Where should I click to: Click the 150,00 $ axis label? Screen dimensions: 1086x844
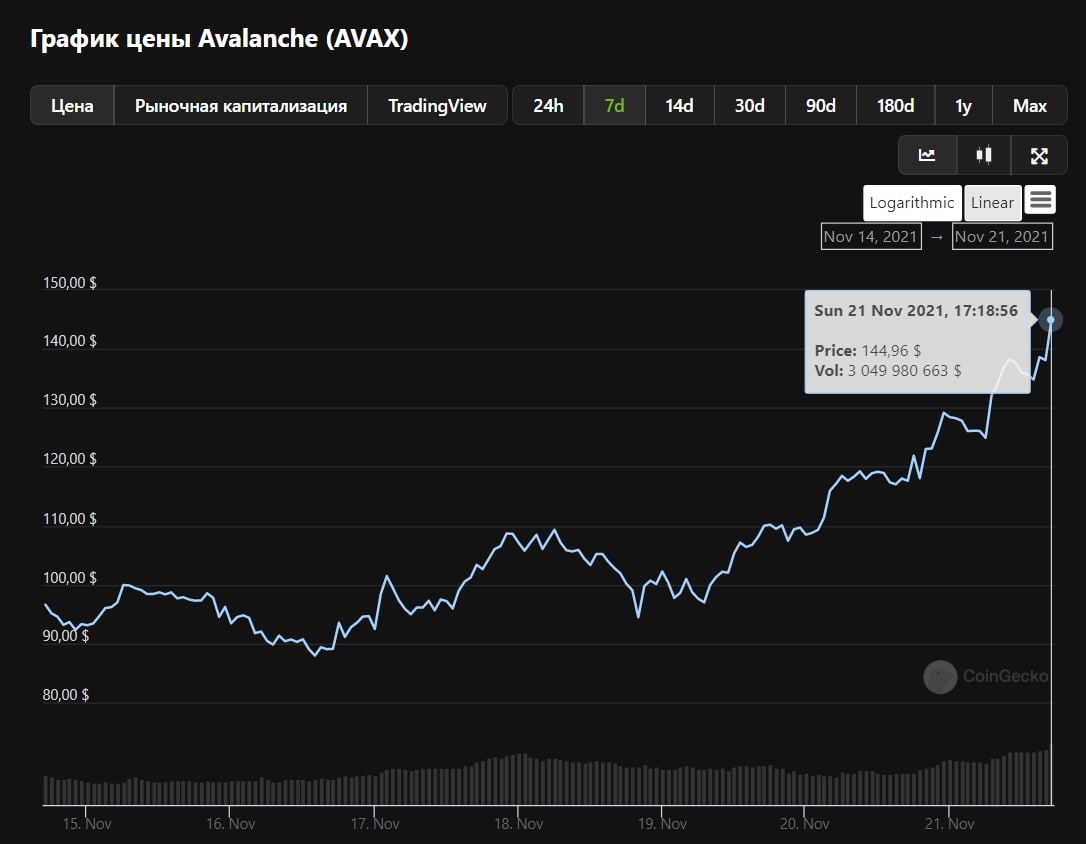69,282
